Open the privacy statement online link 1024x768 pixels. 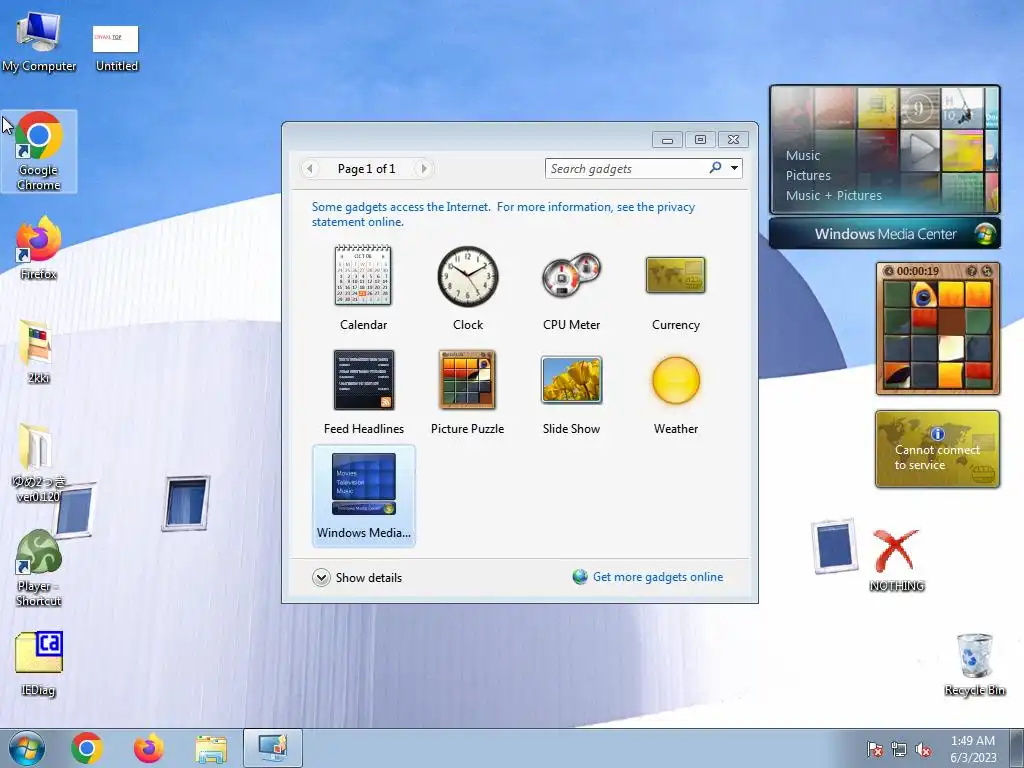pyautogui.click(x=503, y=214)
